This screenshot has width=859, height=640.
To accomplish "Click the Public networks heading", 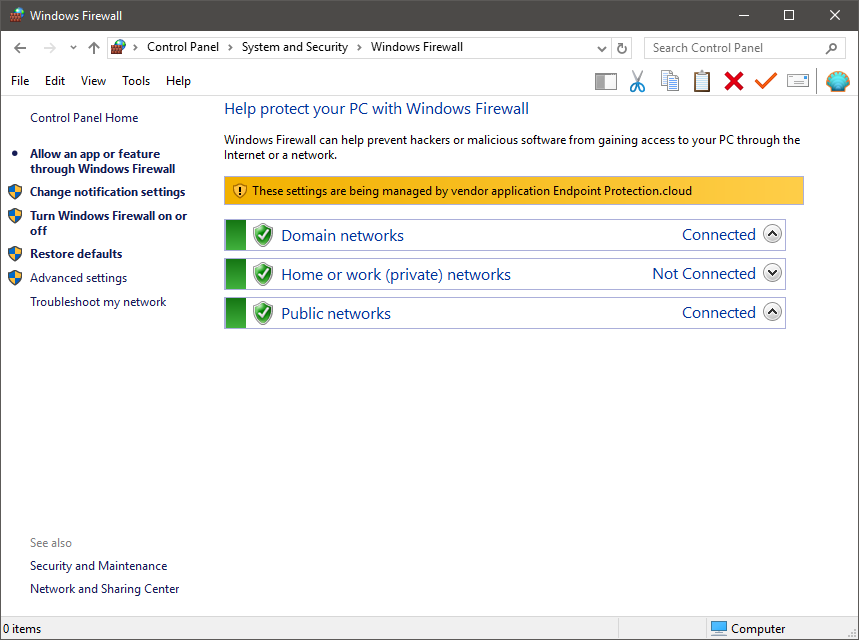I will [336, 313].
